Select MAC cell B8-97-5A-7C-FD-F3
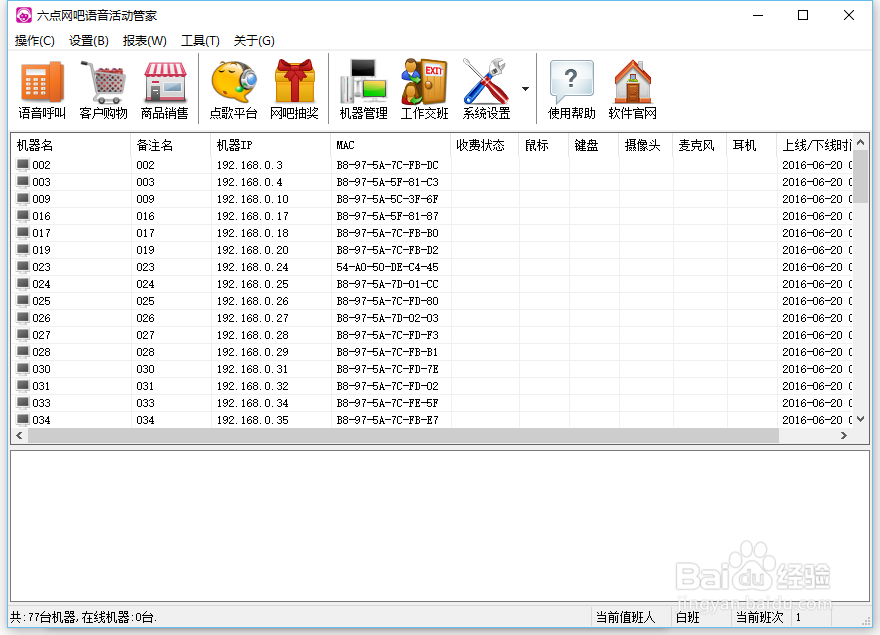This screenshot has height=635, width=880. click(x=387, y=335)
